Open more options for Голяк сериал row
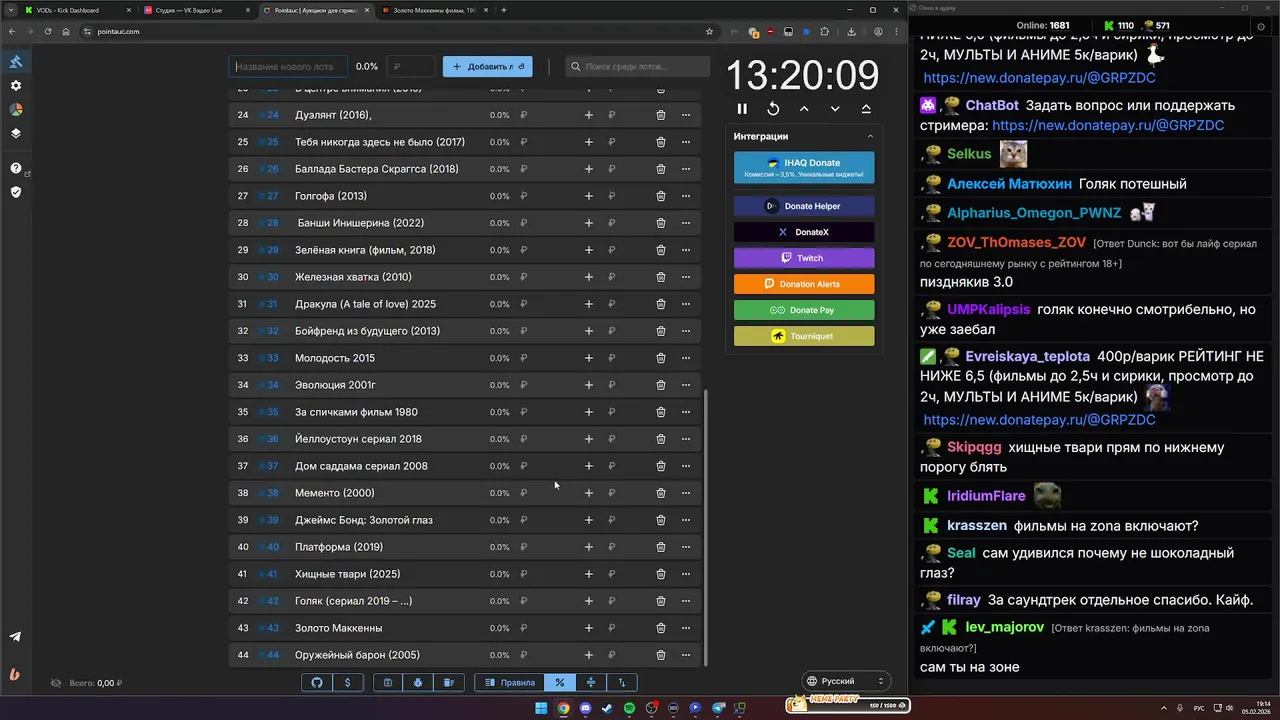 pyautogui.click(x=686, y=601)
